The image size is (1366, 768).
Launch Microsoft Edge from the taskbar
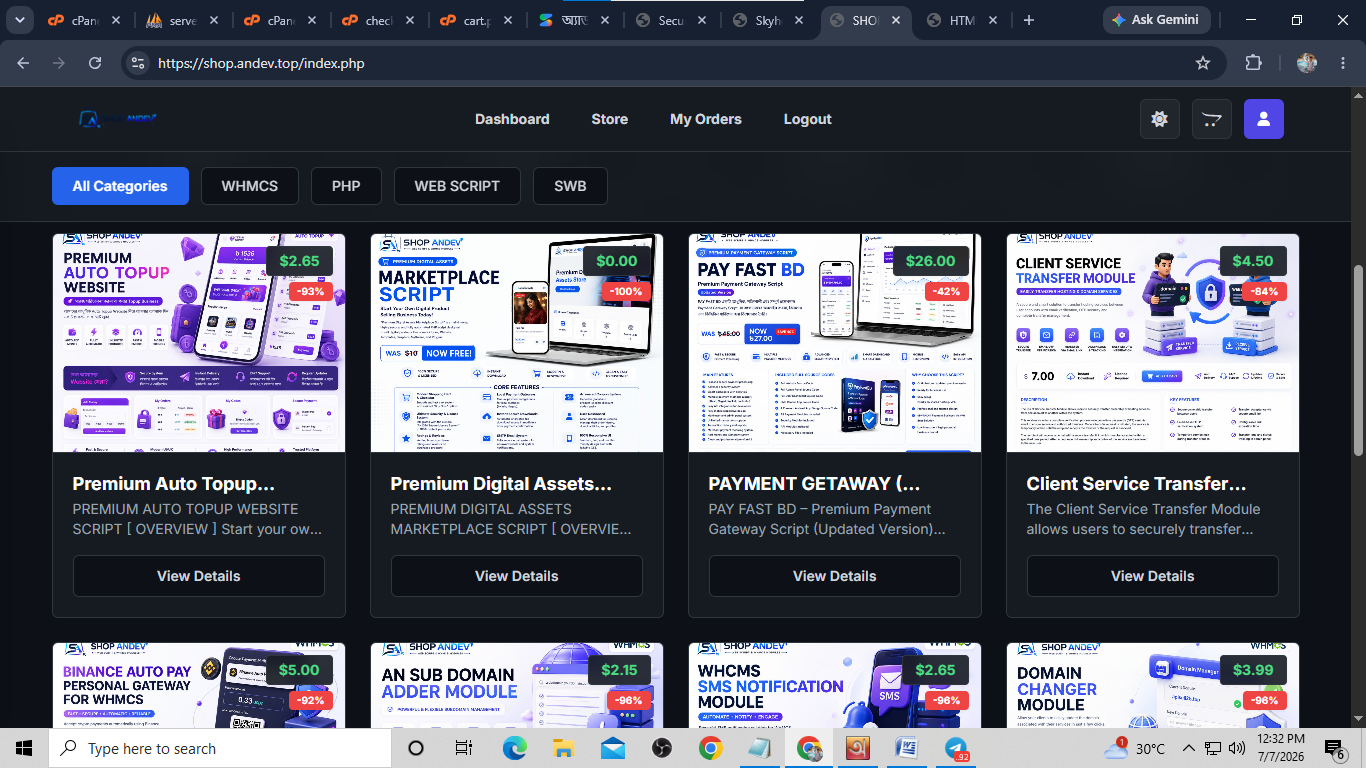pos(514,748)
